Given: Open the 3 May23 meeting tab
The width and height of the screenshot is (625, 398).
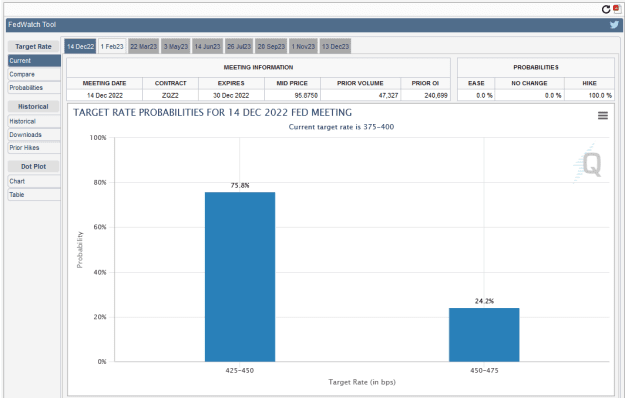Looking at the screenshot, I should click(x=176, y=46).
